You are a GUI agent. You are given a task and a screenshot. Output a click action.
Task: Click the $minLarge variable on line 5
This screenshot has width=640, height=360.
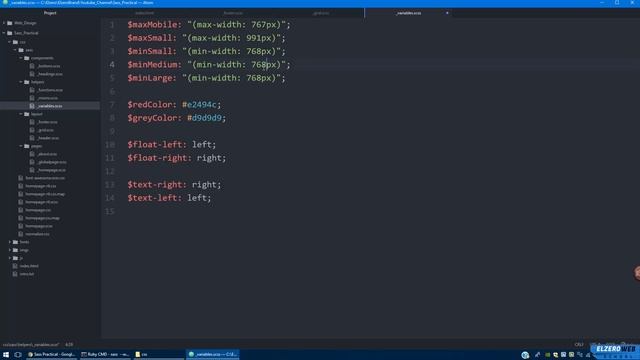(150, 78)
